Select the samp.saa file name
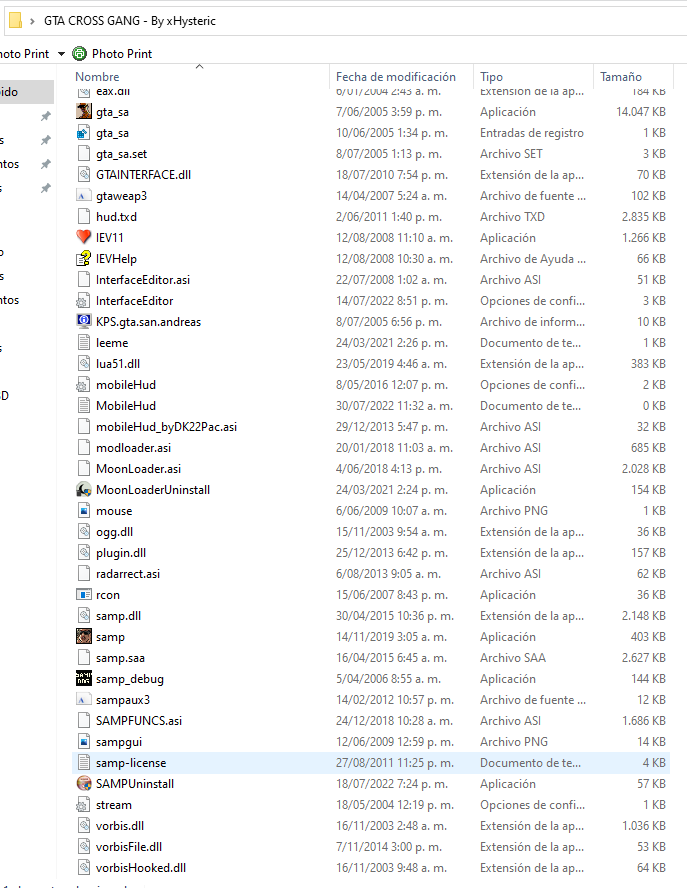This screenshot has height=888, width=687. click(x=120, y=658)
